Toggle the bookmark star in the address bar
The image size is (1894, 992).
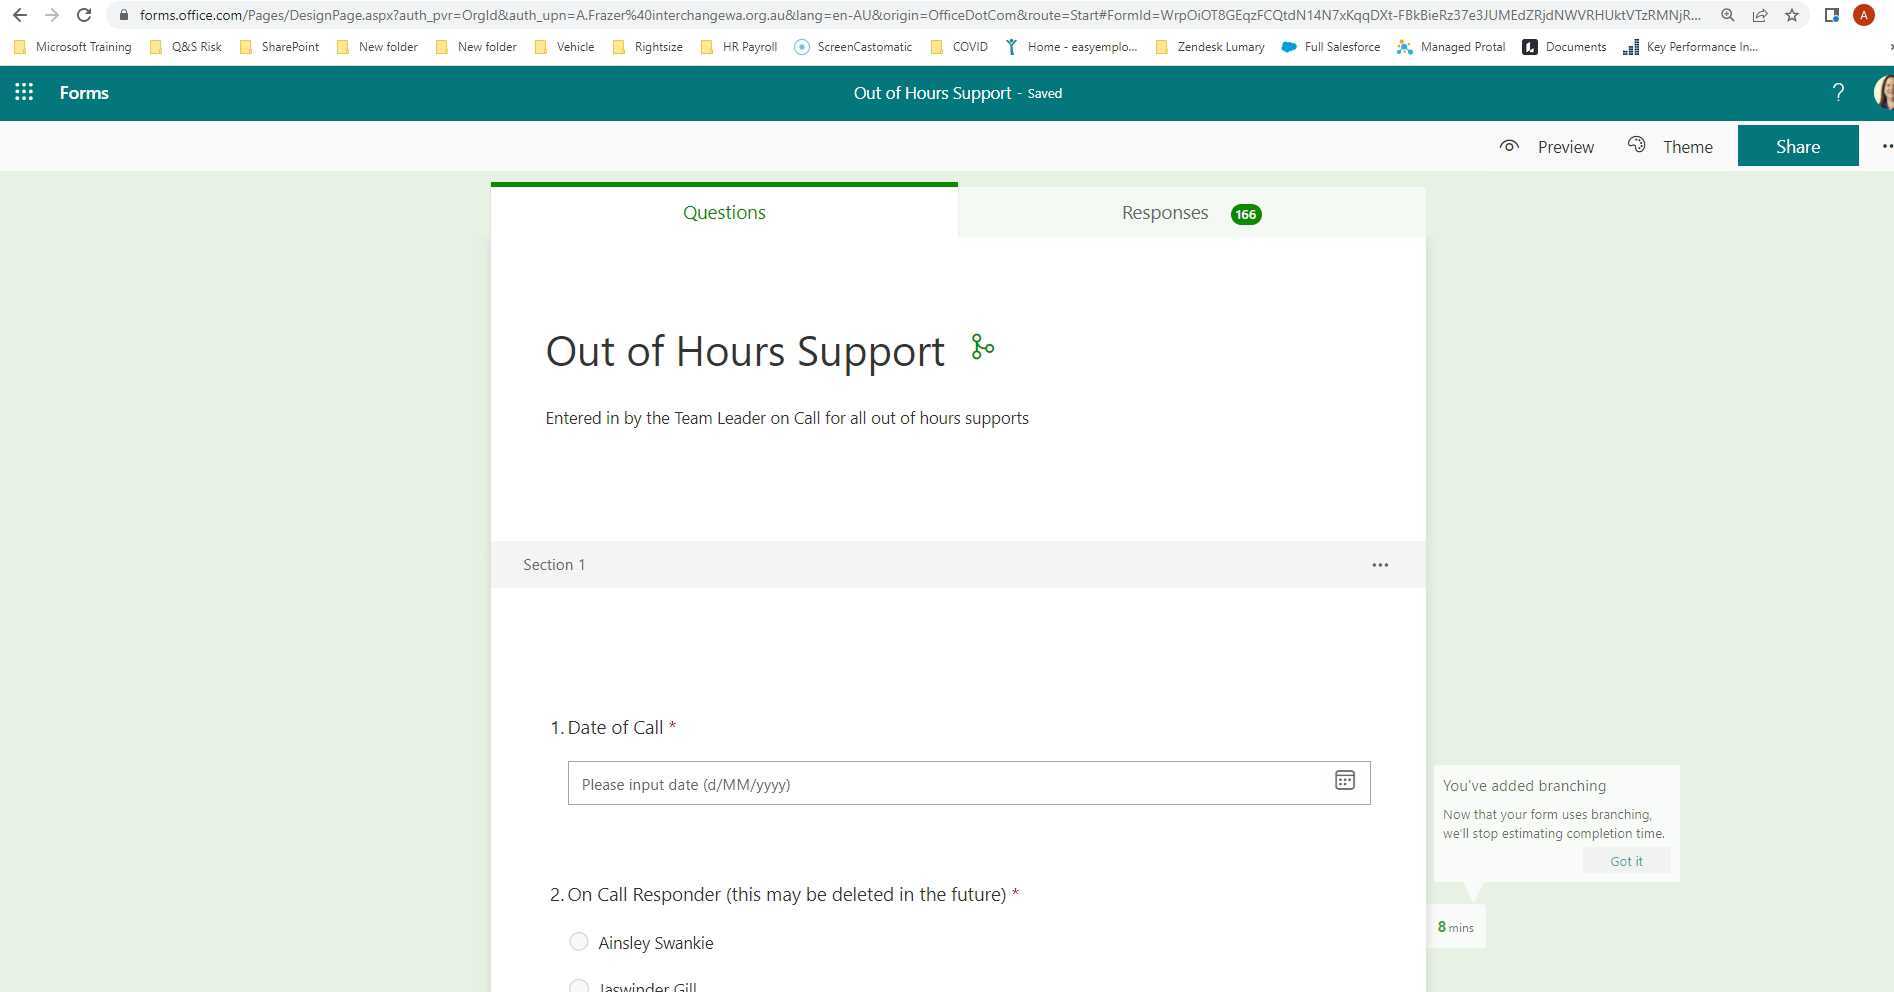click(x=1792, y=15)
